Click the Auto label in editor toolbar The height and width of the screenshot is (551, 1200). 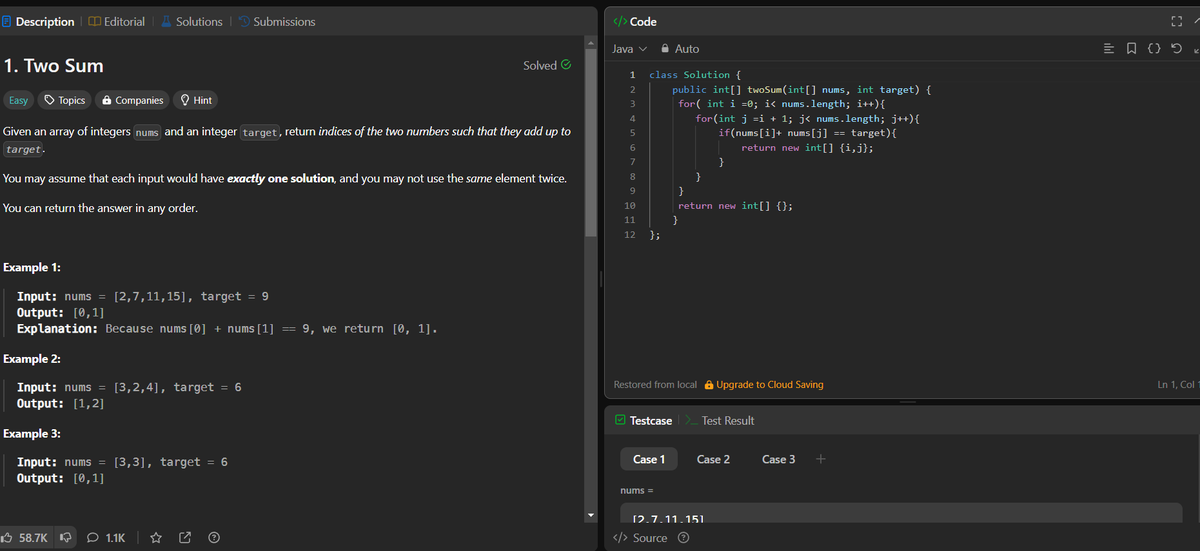coord(687,48)
